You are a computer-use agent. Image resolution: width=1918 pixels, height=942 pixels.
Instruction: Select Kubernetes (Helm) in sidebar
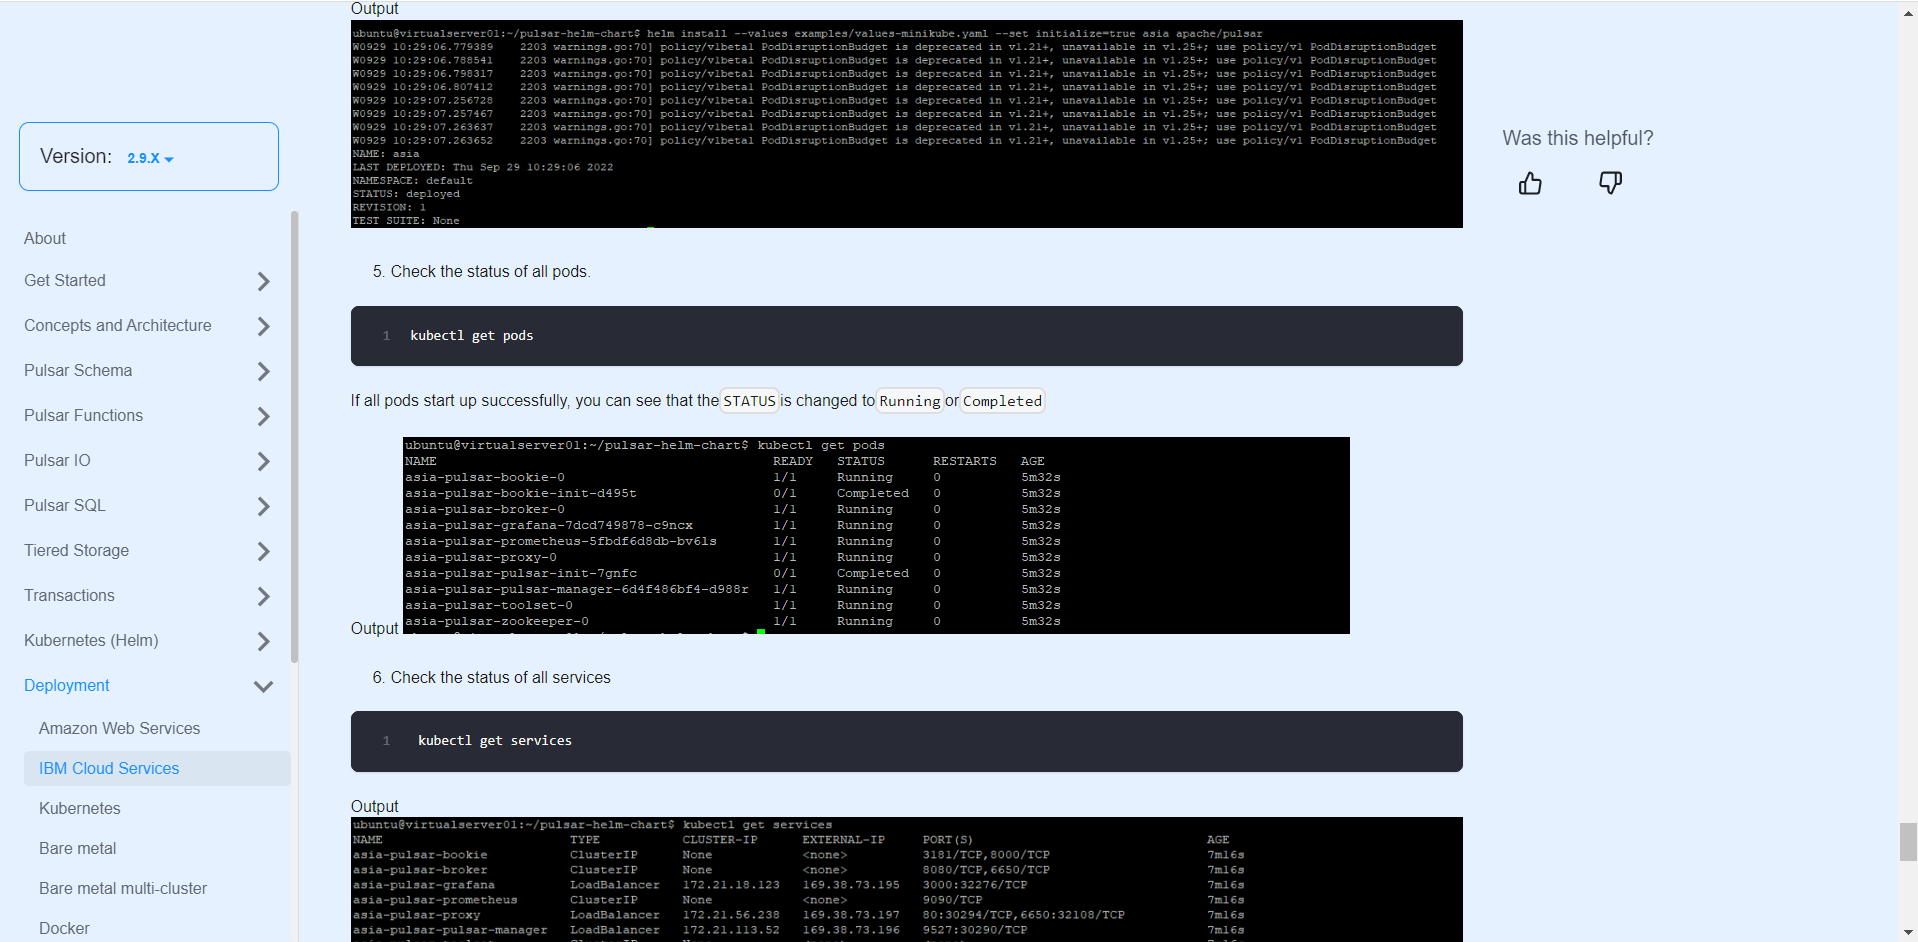point(91,640)
